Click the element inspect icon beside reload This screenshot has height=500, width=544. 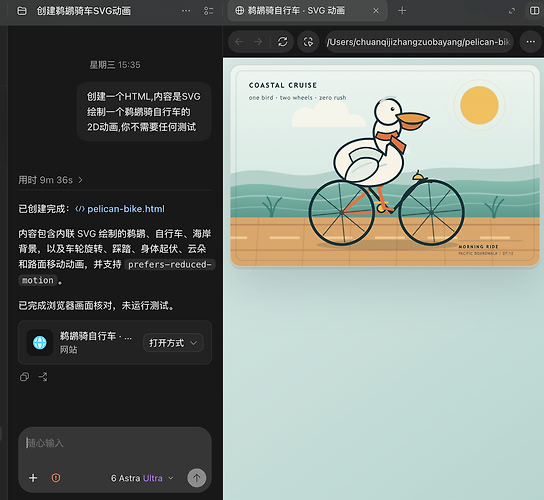pyautogui.click(x=308, y=42)
